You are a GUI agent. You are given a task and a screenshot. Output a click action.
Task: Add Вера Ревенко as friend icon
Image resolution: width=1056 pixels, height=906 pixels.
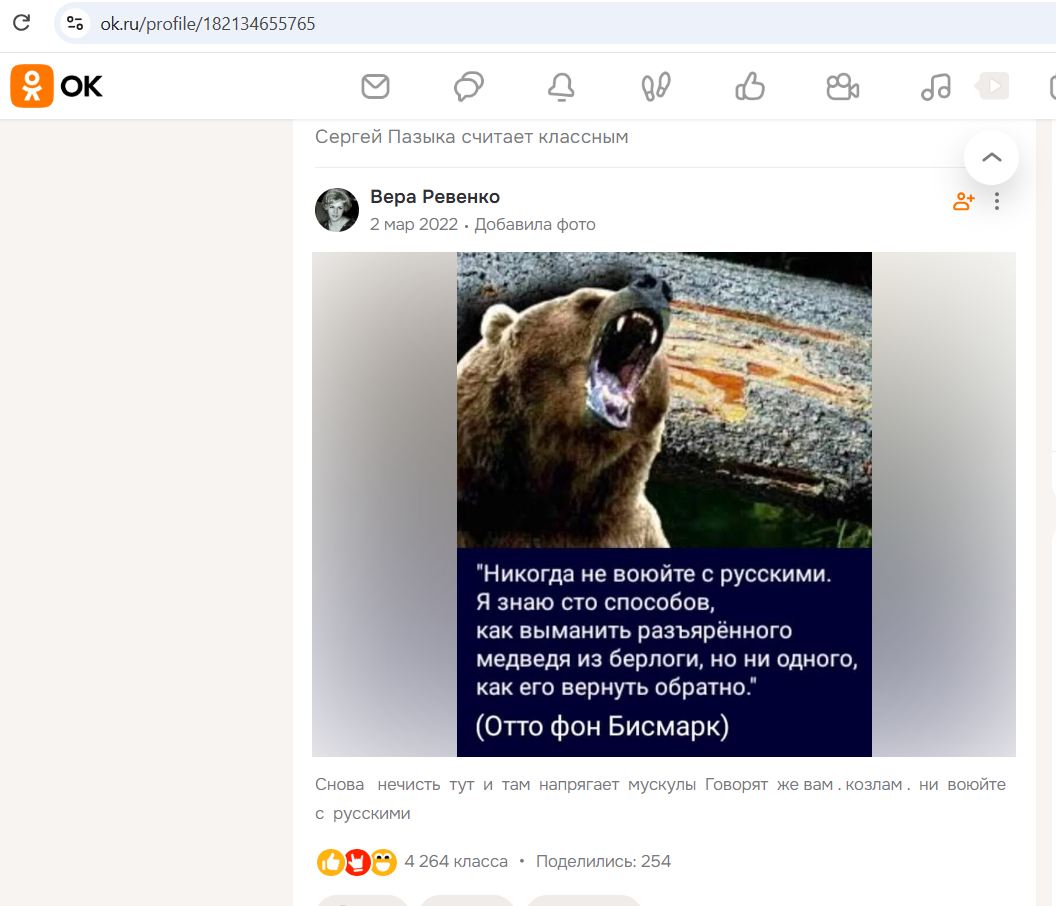pyautogui.click(x=964, y=201)
